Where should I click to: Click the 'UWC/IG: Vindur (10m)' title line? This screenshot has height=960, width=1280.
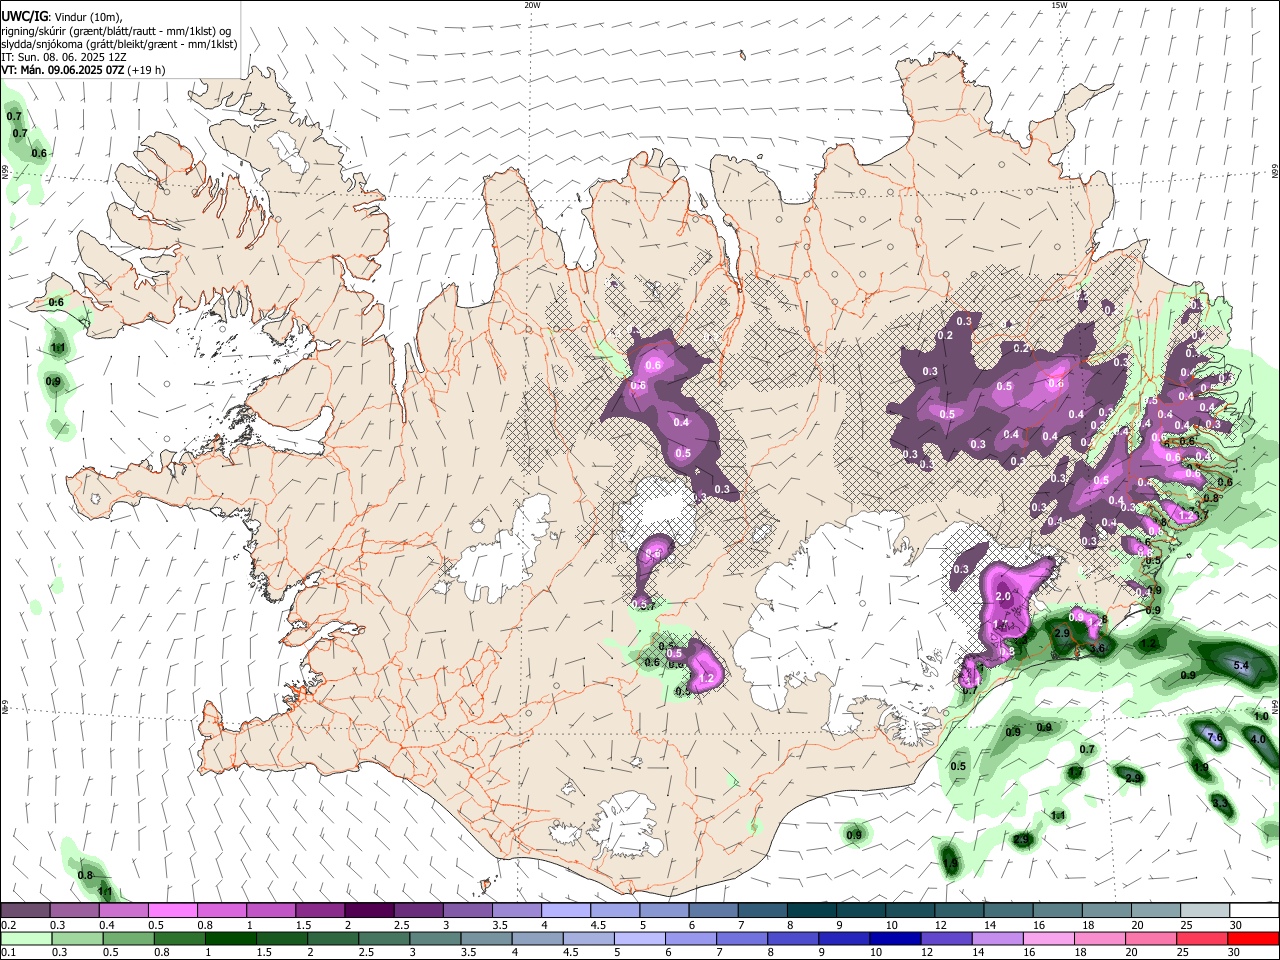click(62, 17)
